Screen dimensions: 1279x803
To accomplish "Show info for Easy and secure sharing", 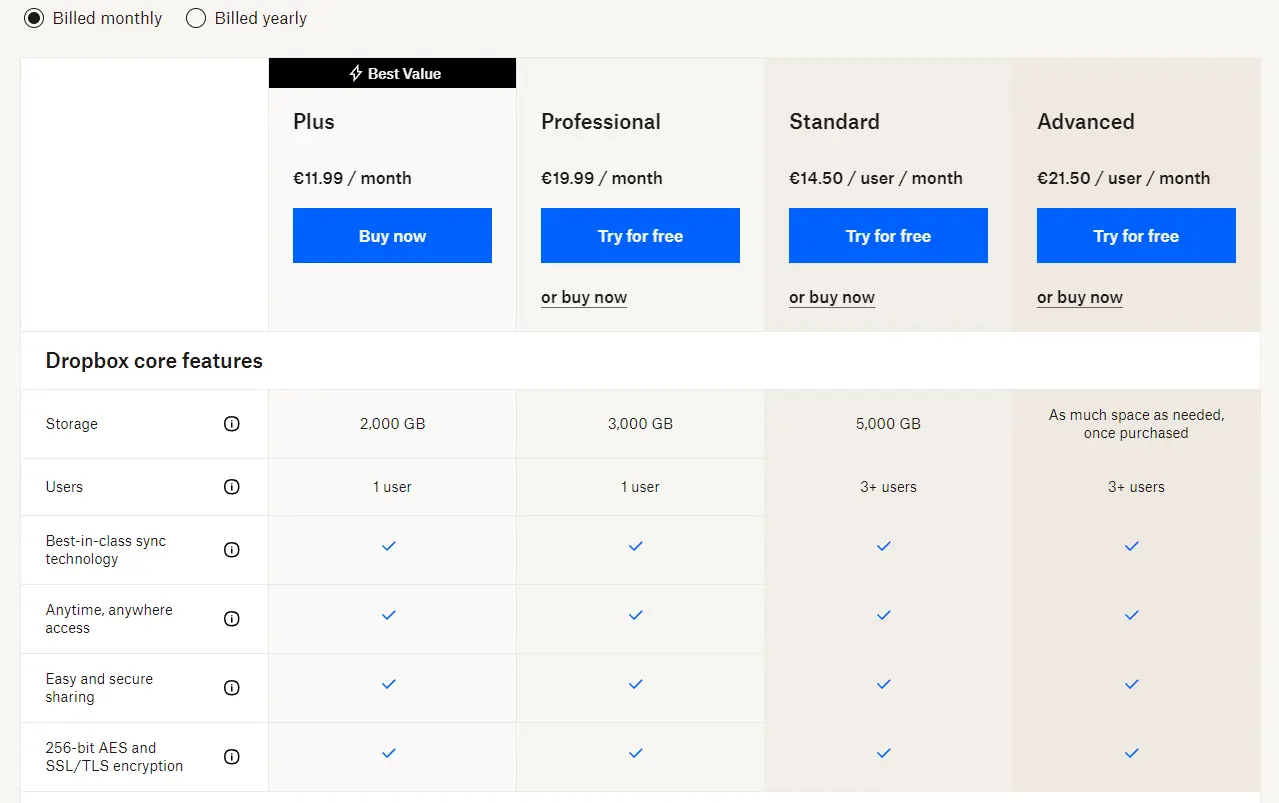I will click(232, 688).
